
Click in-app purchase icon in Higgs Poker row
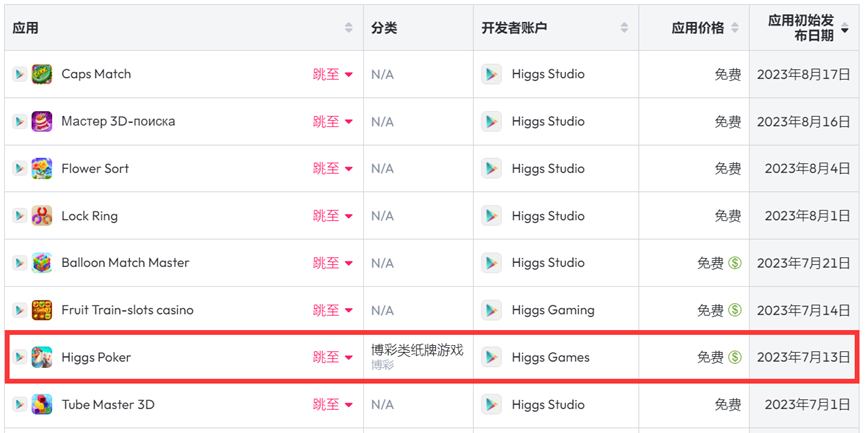[x=735, y=357]
